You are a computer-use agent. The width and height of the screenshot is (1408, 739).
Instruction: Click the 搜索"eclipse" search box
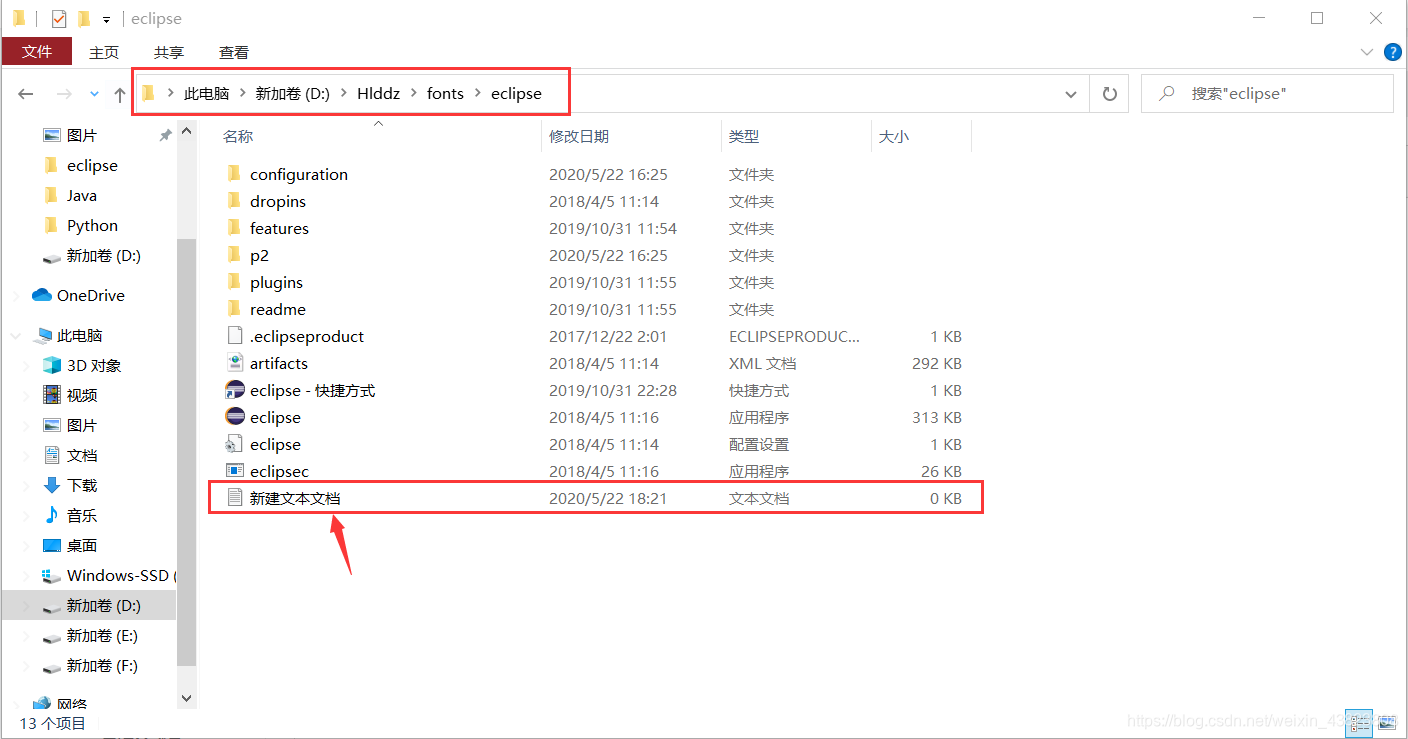(1267, 94)
